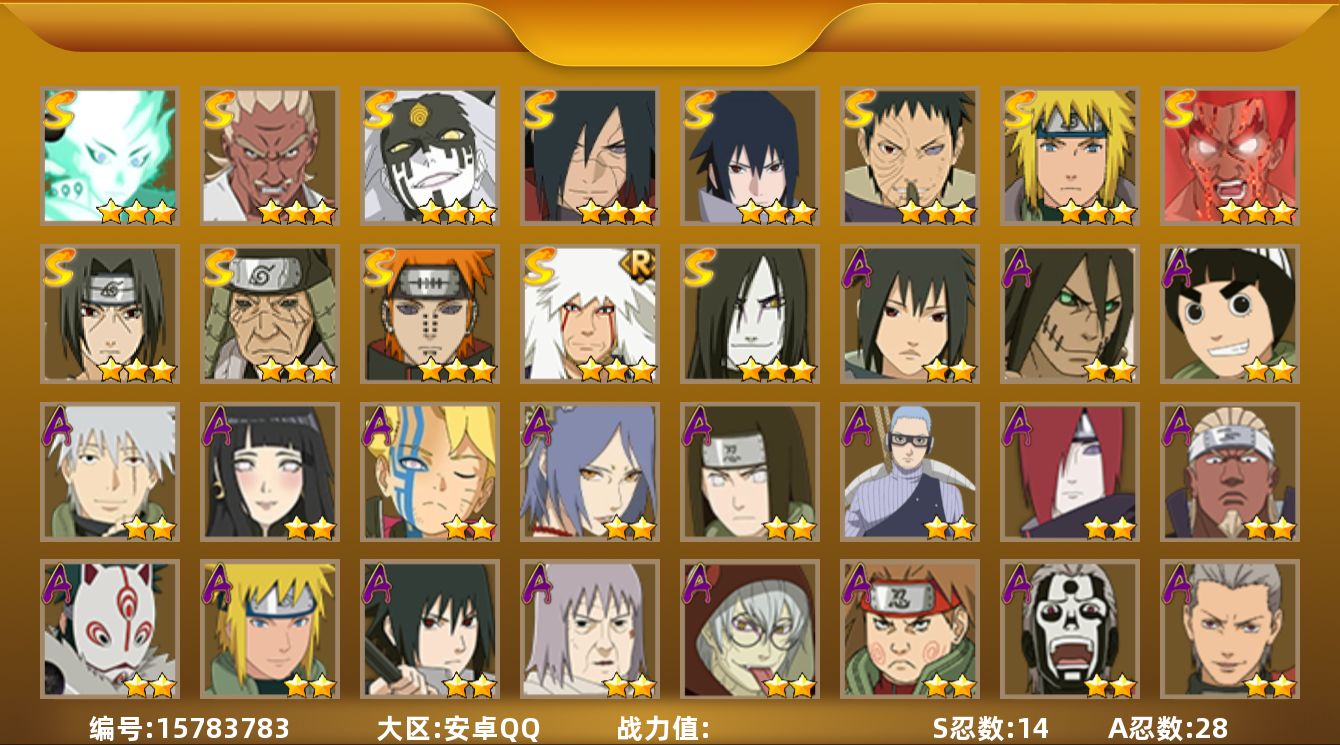Click the A忍数:28 counter
The height and width of the screenshot is (745, 1340).
[x=1167, y=728]
